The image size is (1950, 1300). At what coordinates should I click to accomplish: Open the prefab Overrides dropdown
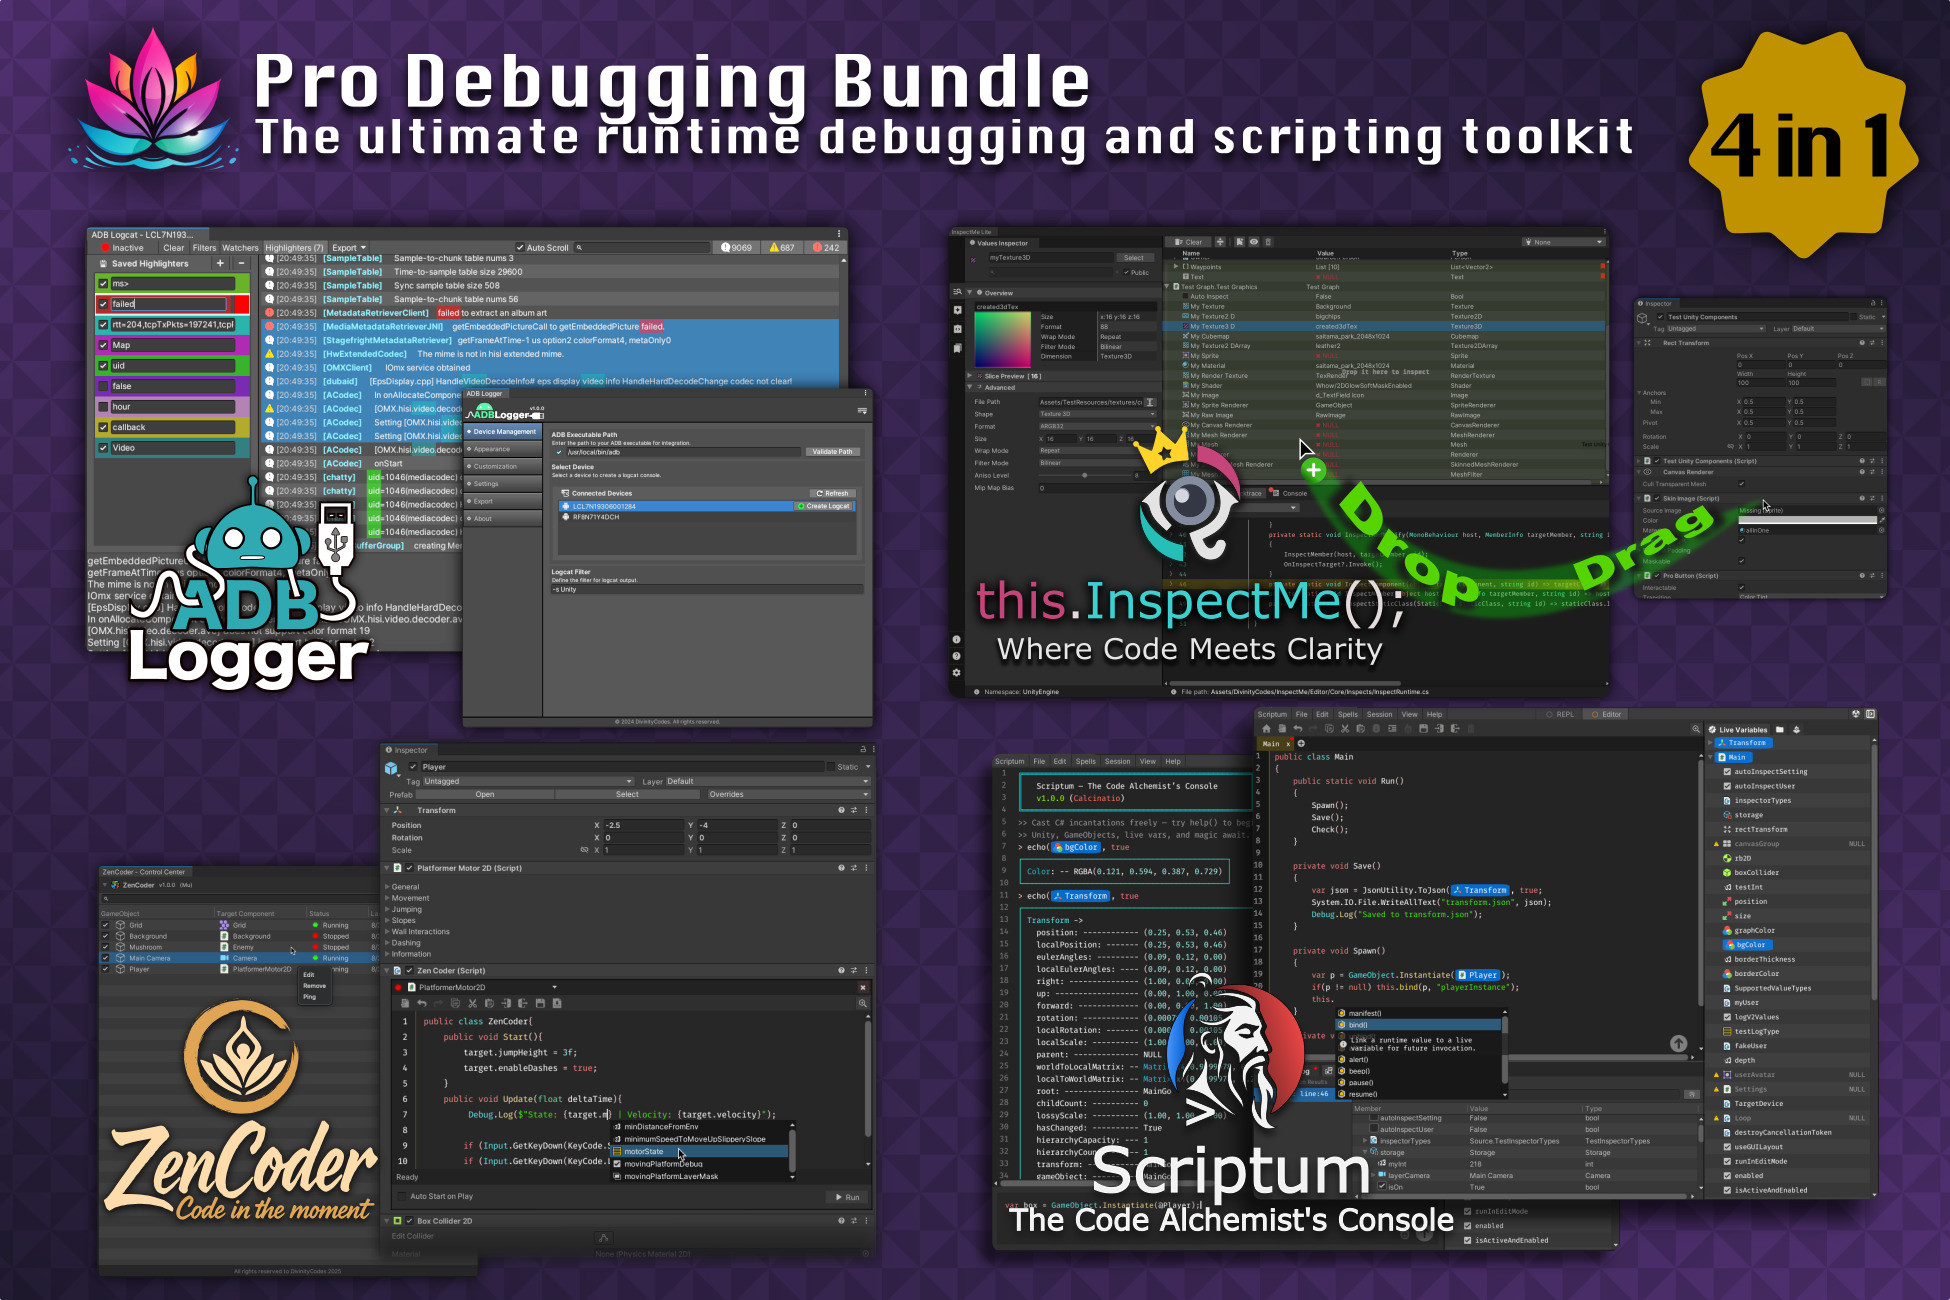787,794
